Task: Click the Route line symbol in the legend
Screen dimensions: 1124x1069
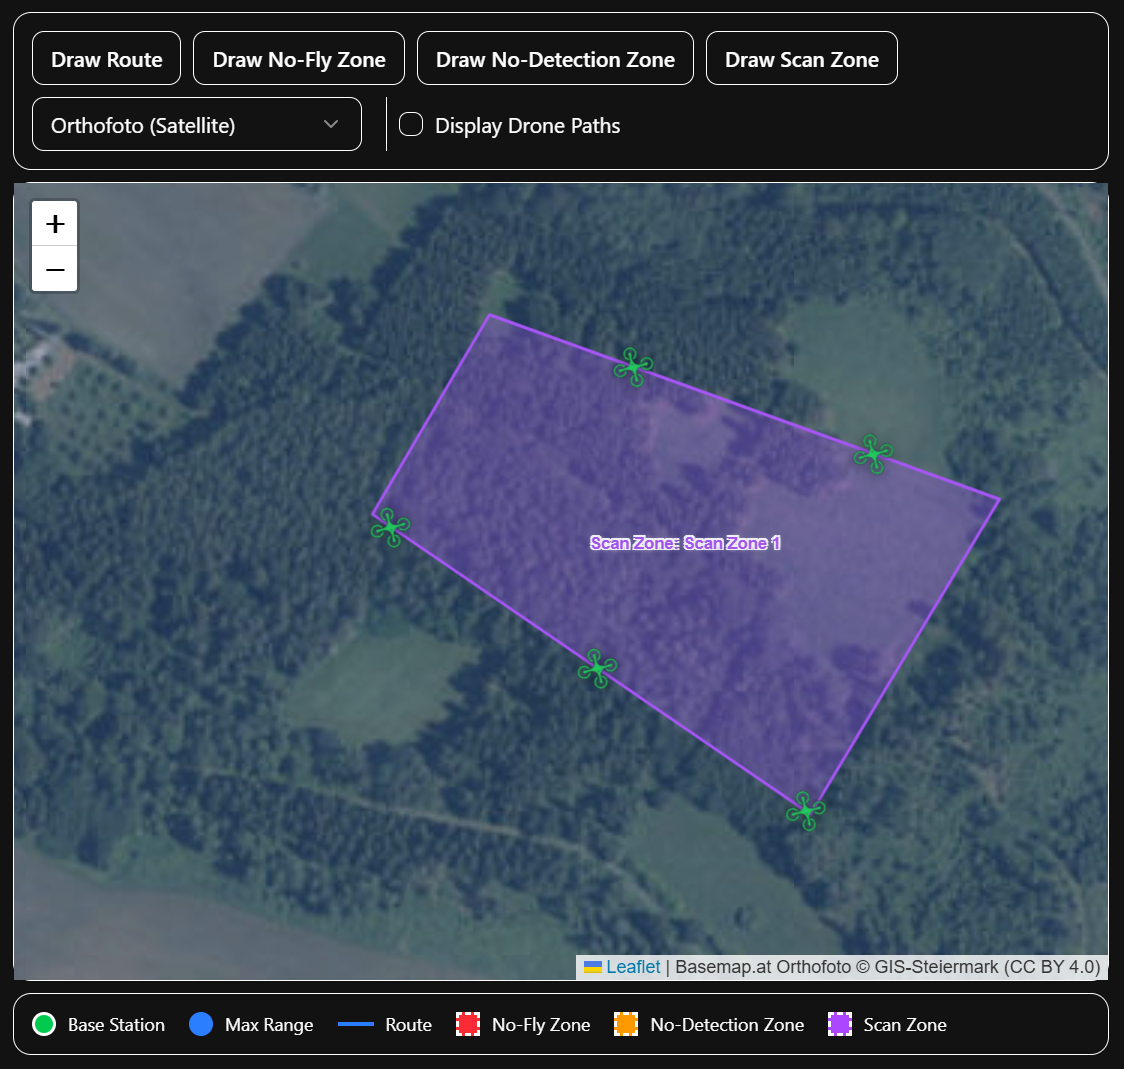Action: click(360, 1024)
